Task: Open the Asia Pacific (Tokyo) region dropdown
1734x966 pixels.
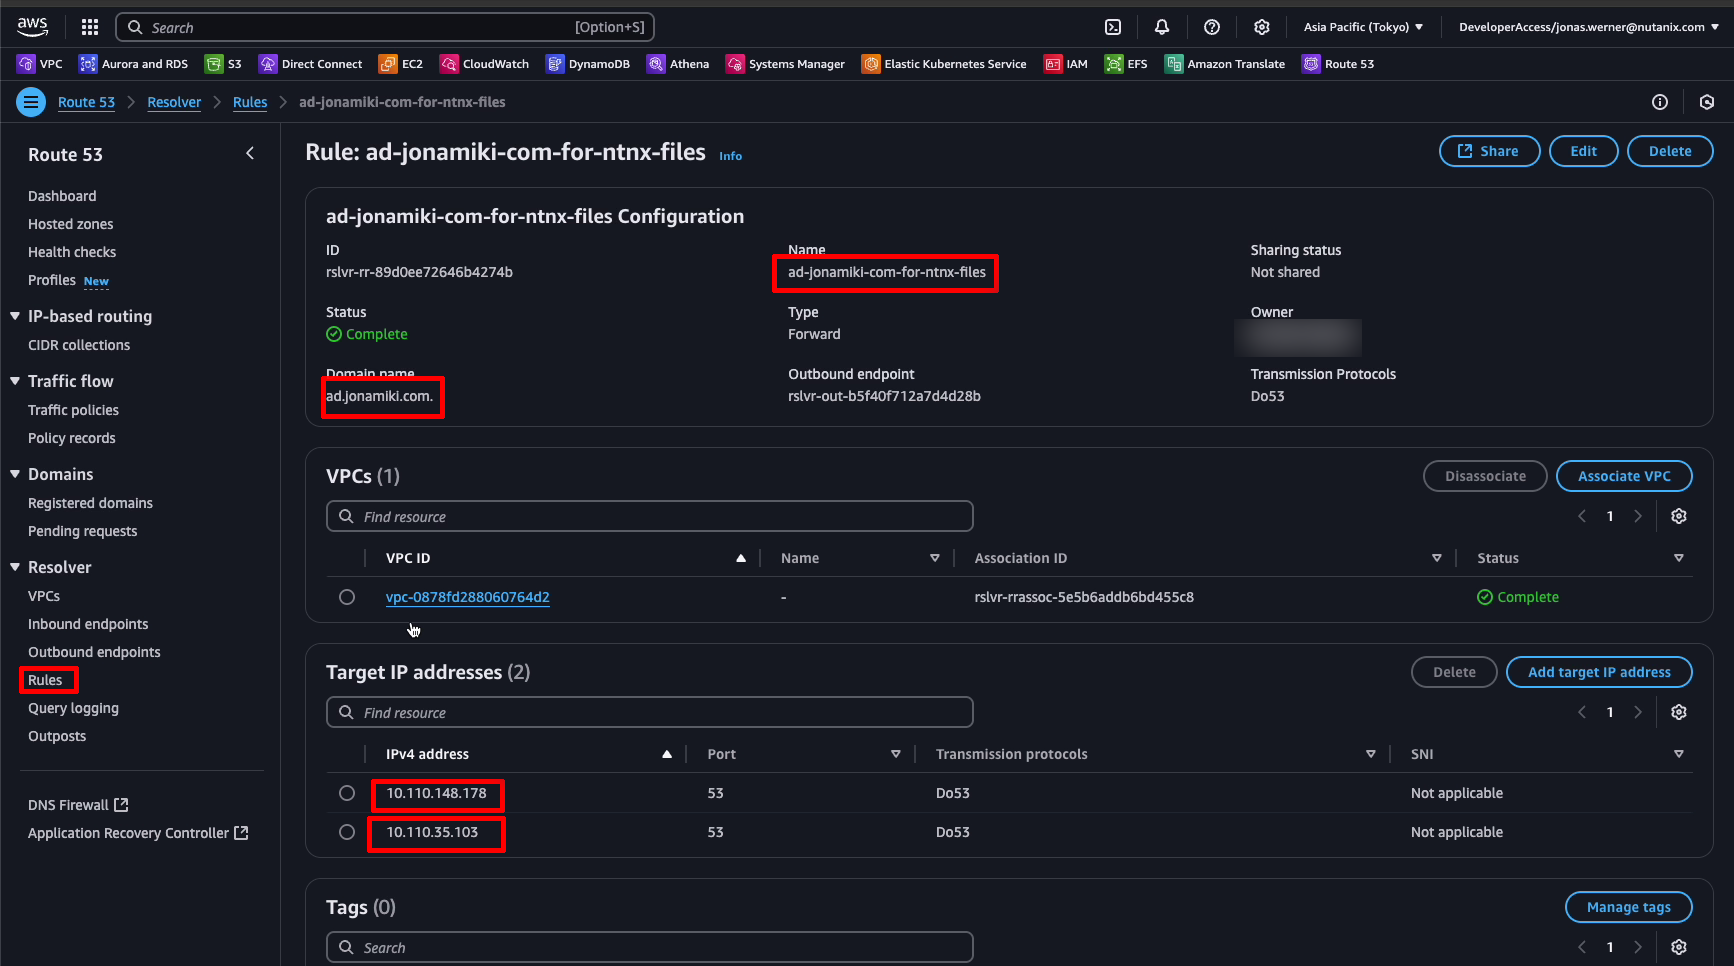Action: 1363,27
